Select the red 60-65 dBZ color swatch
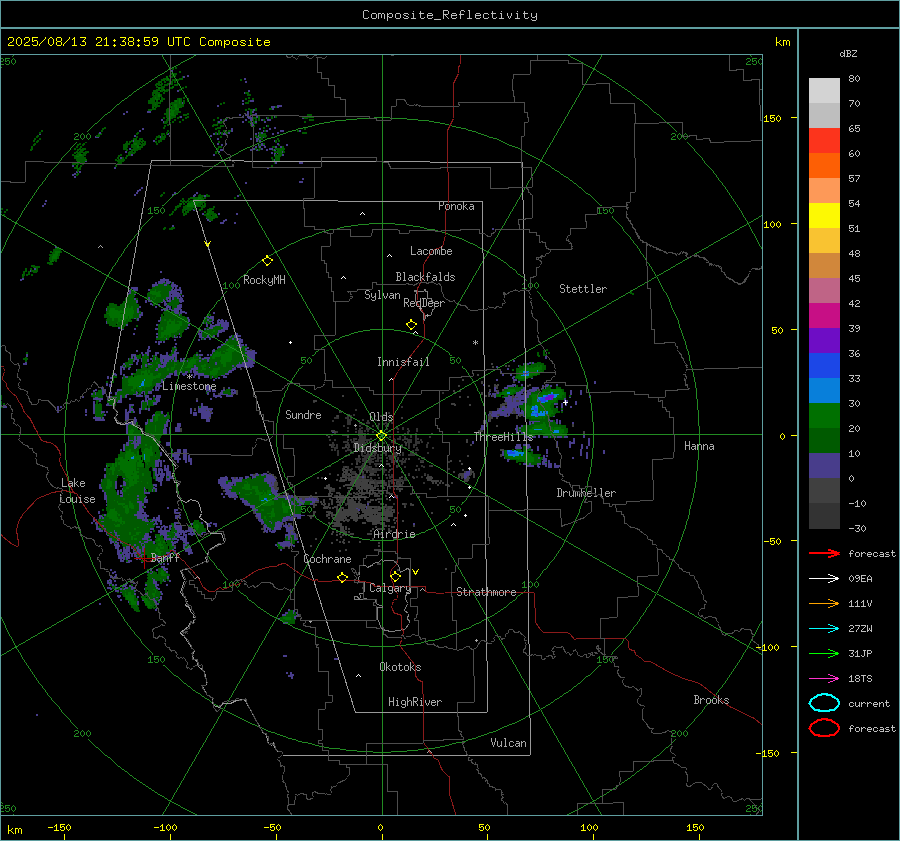 tap(824, 141)
